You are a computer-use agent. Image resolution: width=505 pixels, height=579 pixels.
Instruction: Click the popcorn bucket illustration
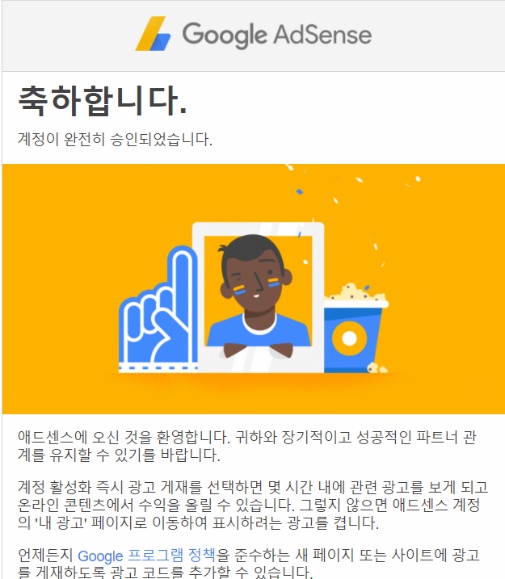click(x=355, y=329)
